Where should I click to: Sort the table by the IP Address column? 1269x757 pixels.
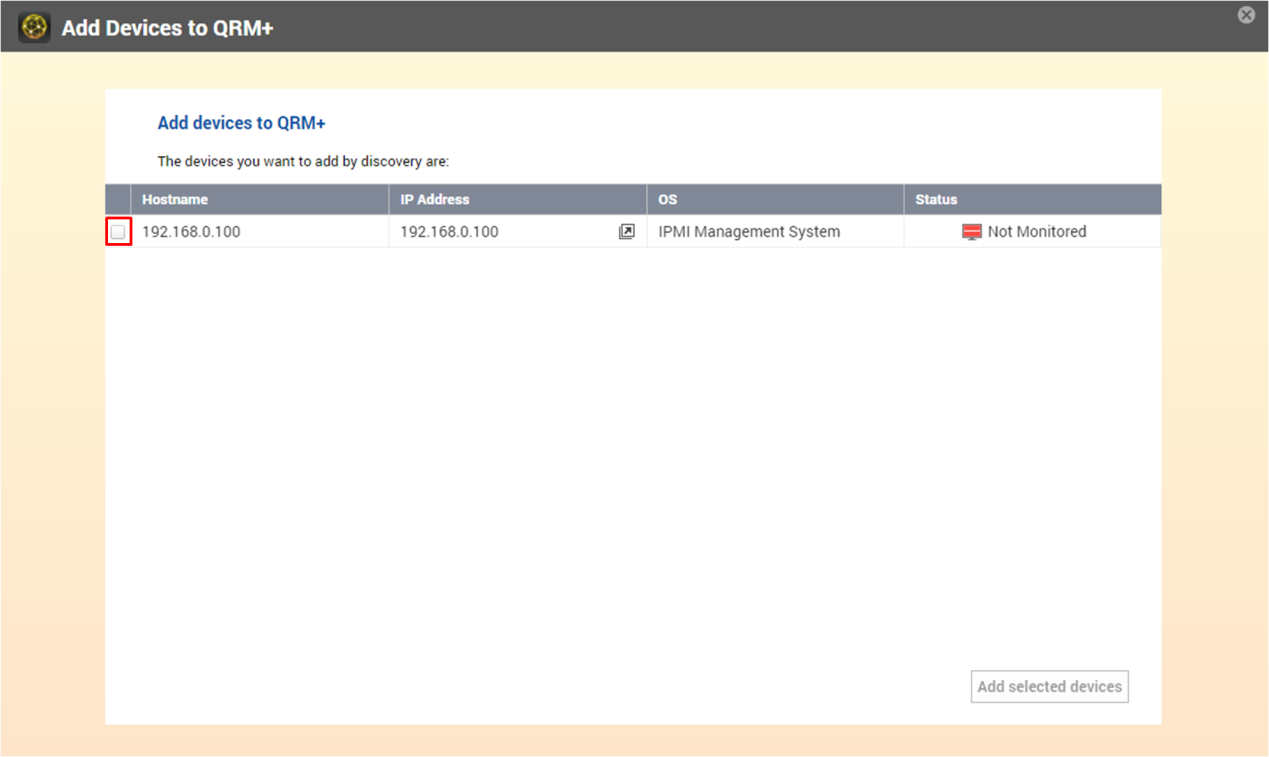[x=518, y=199]
